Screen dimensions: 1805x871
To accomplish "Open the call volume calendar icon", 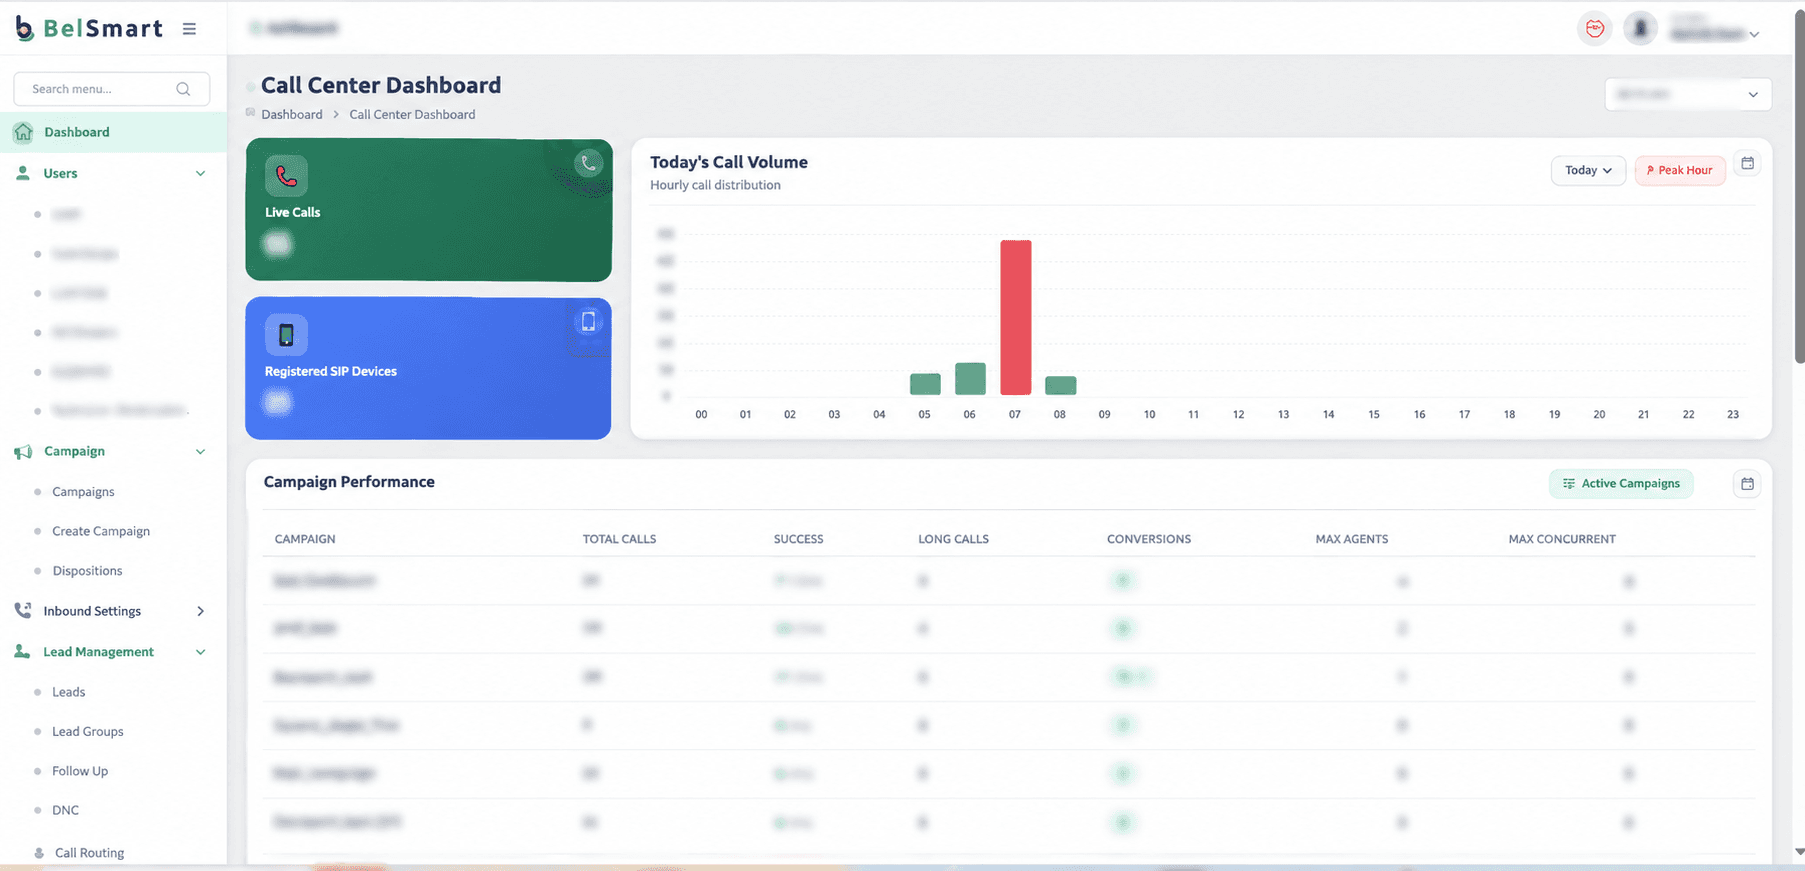I will 1747,163.
